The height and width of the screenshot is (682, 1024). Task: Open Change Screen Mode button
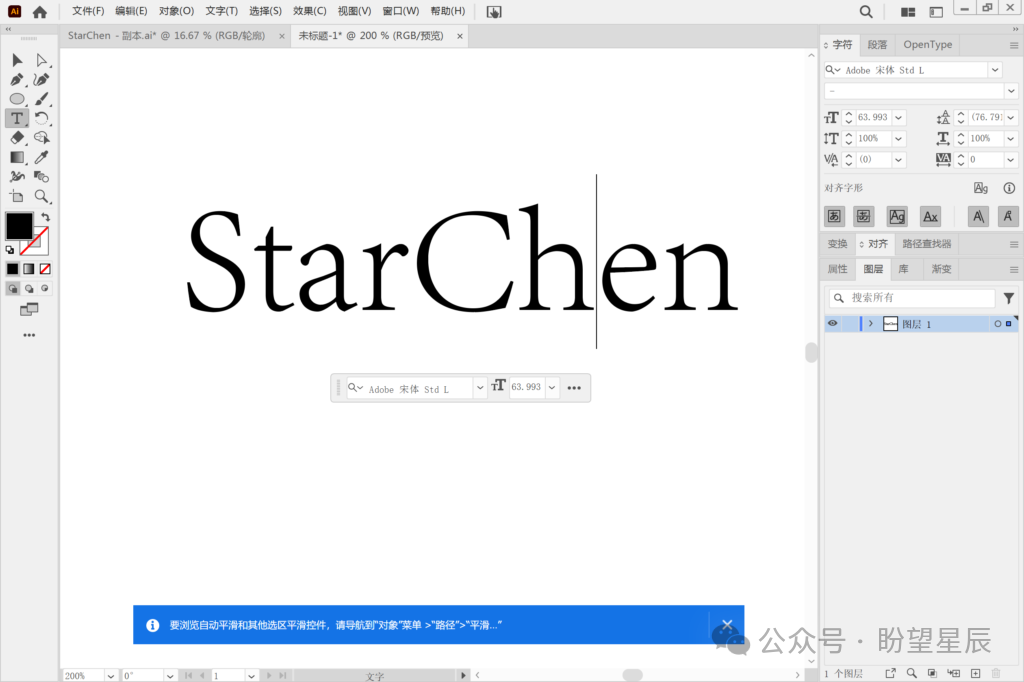[29, 310]
